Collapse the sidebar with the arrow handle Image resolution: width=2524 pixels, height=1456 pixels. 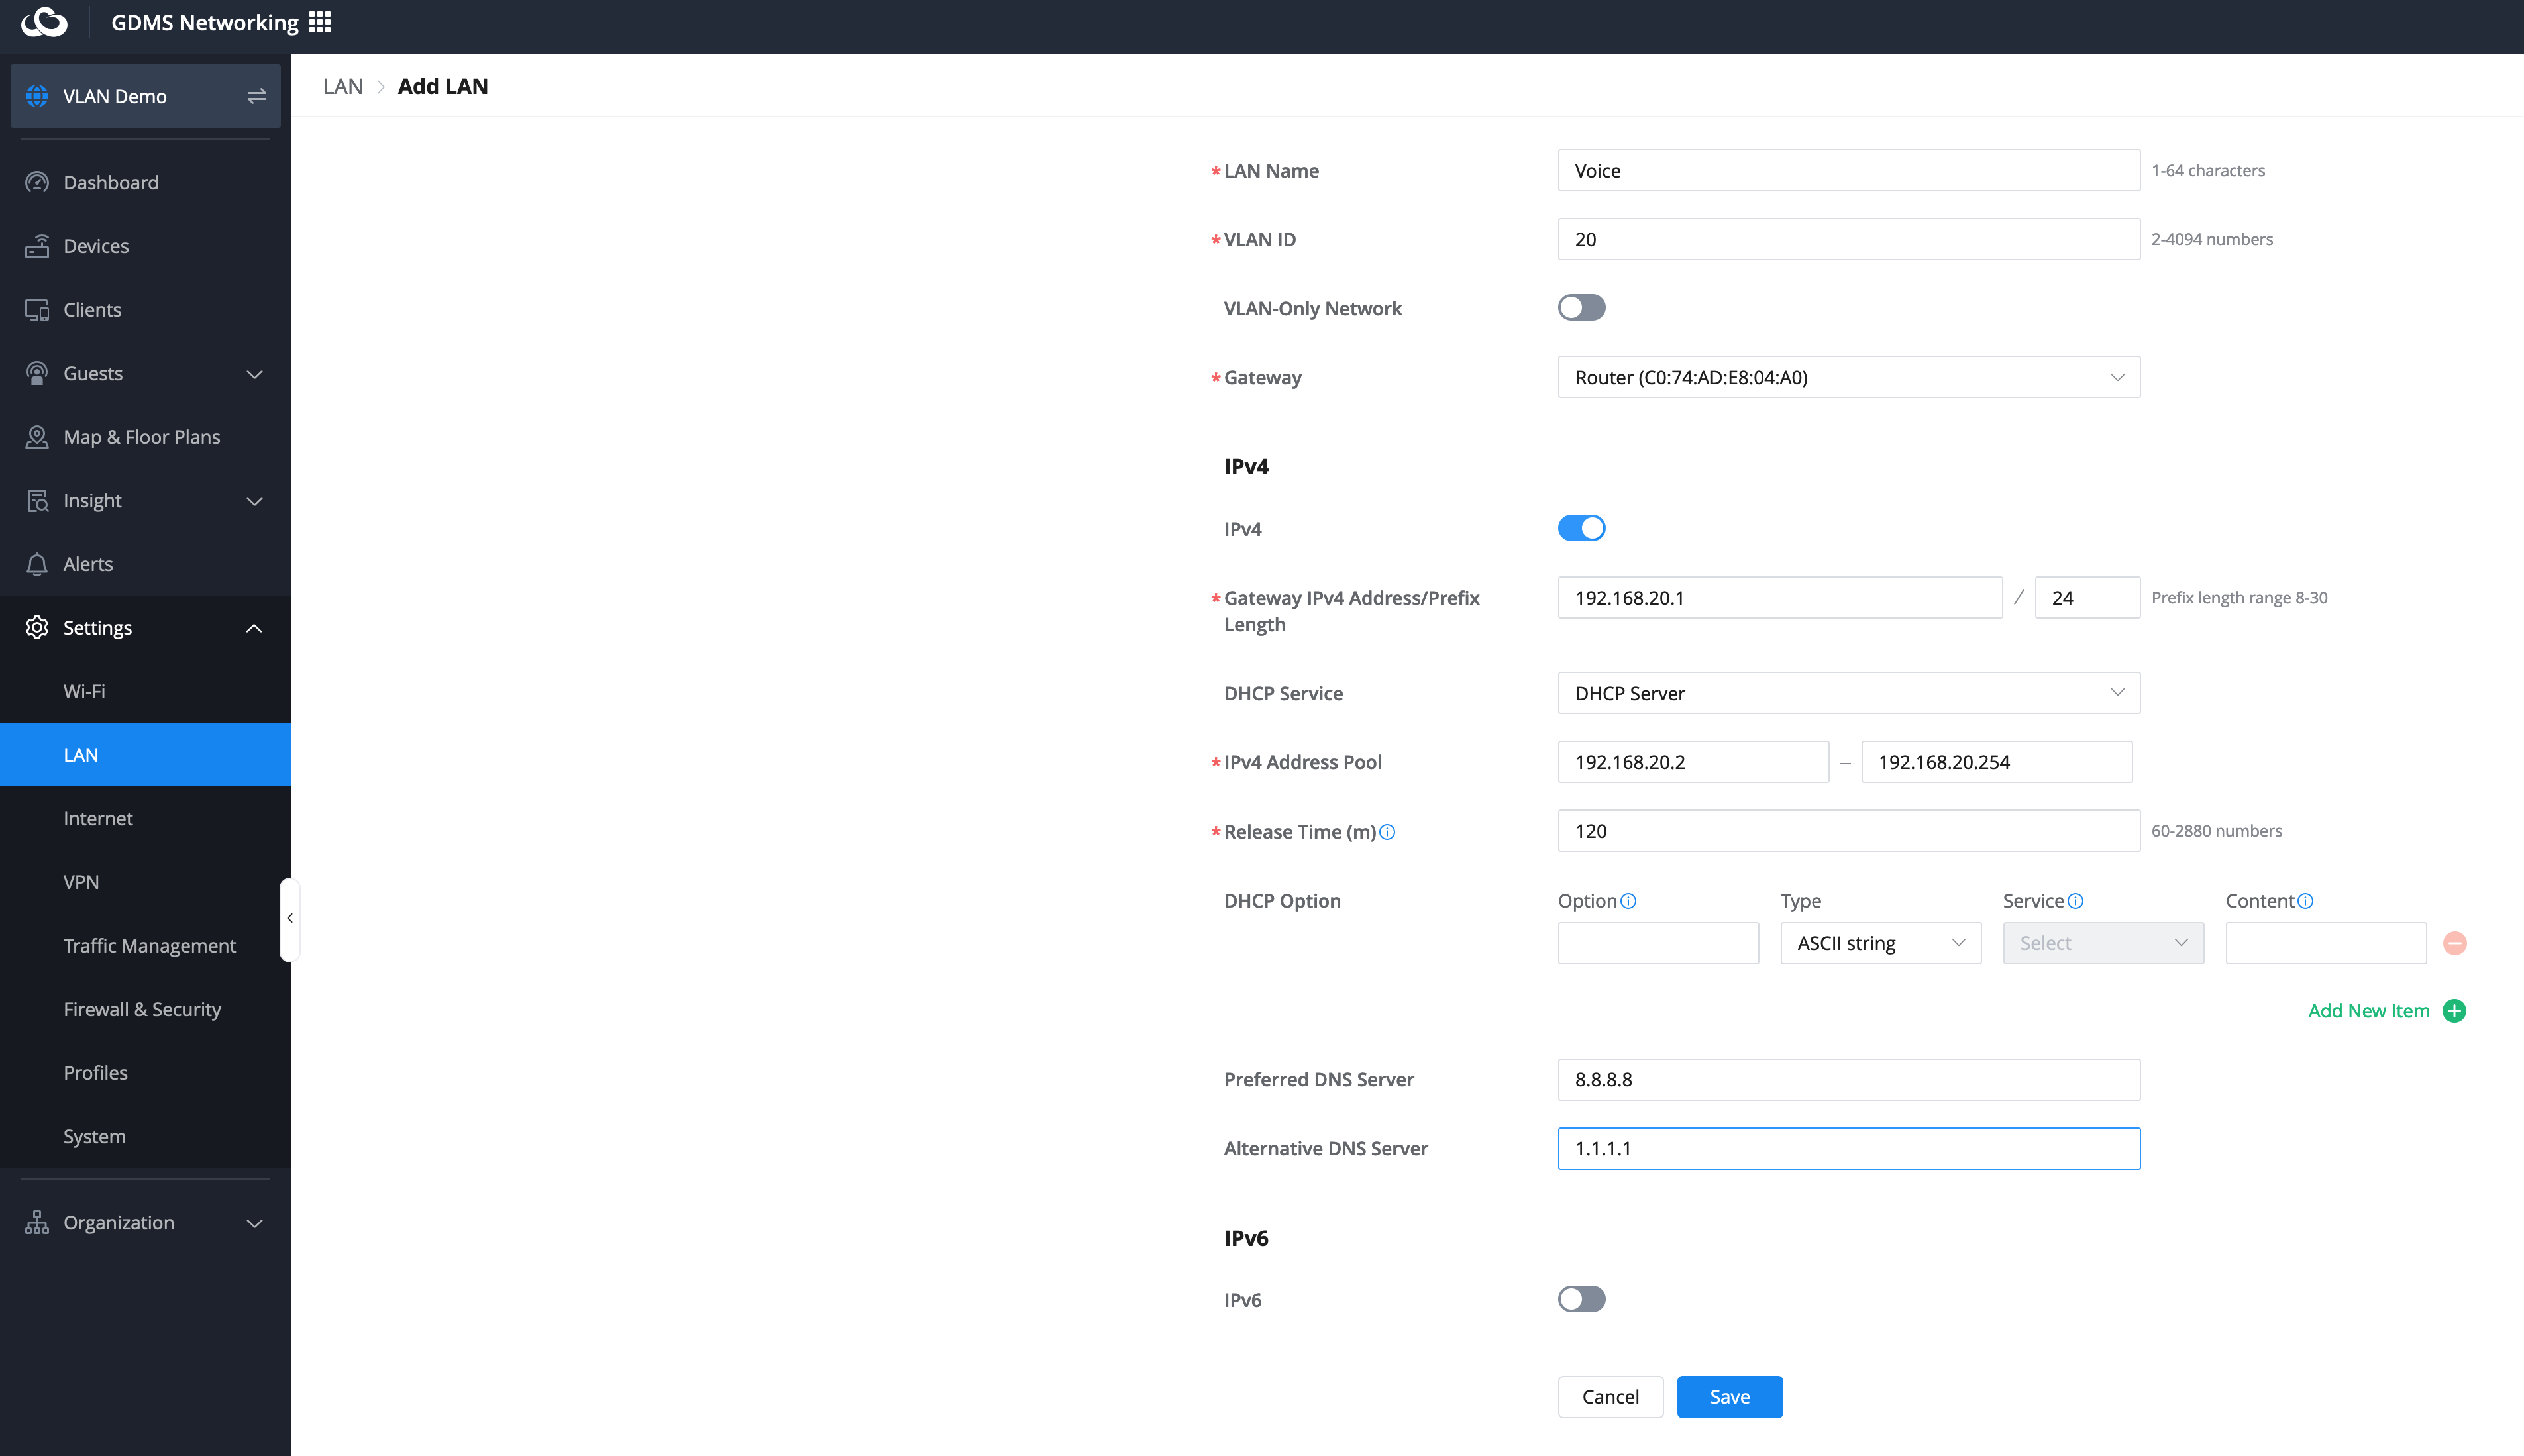click(289, 918)
